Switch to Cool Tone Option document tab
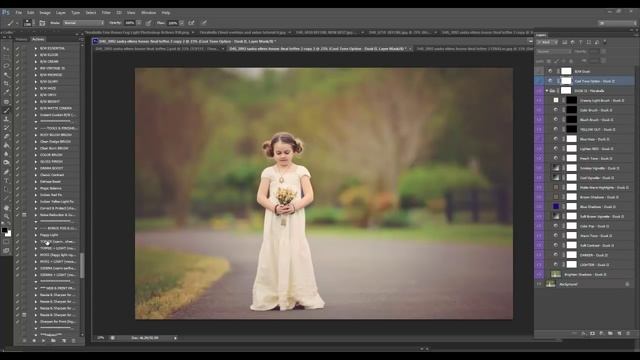The image size is (640, 360). click(317, 49)
